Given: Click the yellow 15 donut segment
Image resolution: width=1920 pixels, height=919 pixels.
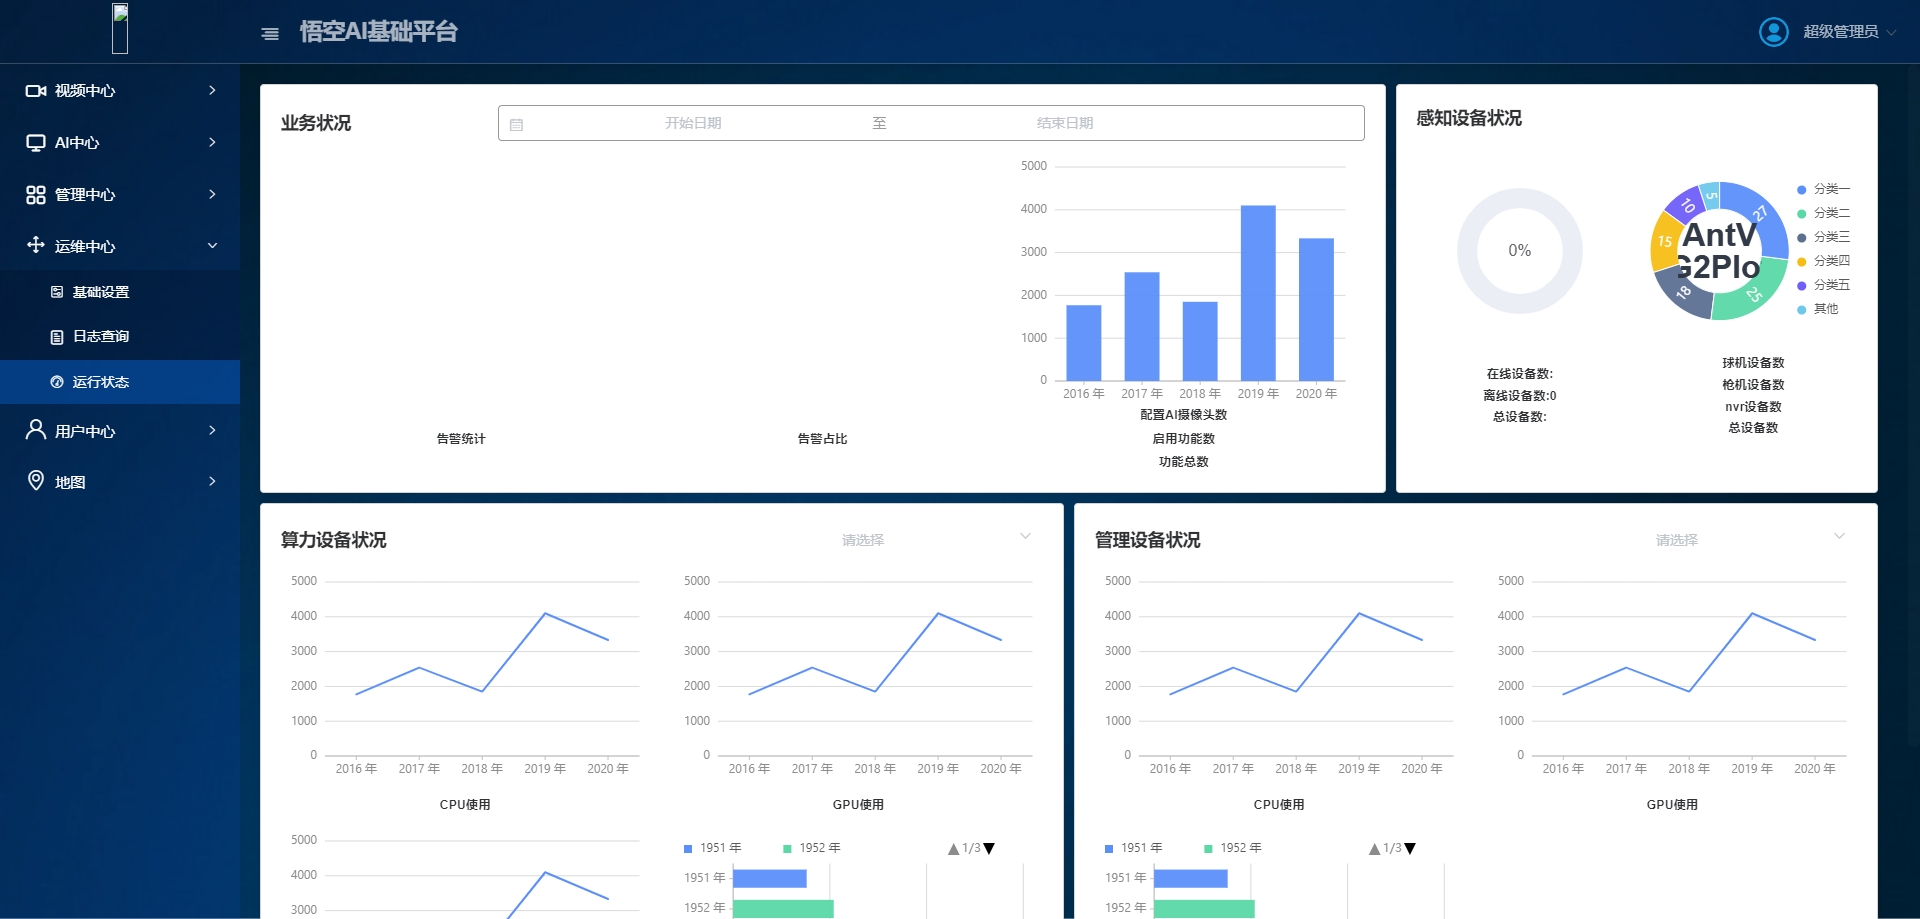Looking at the screenshot, I should (1664, 241).
